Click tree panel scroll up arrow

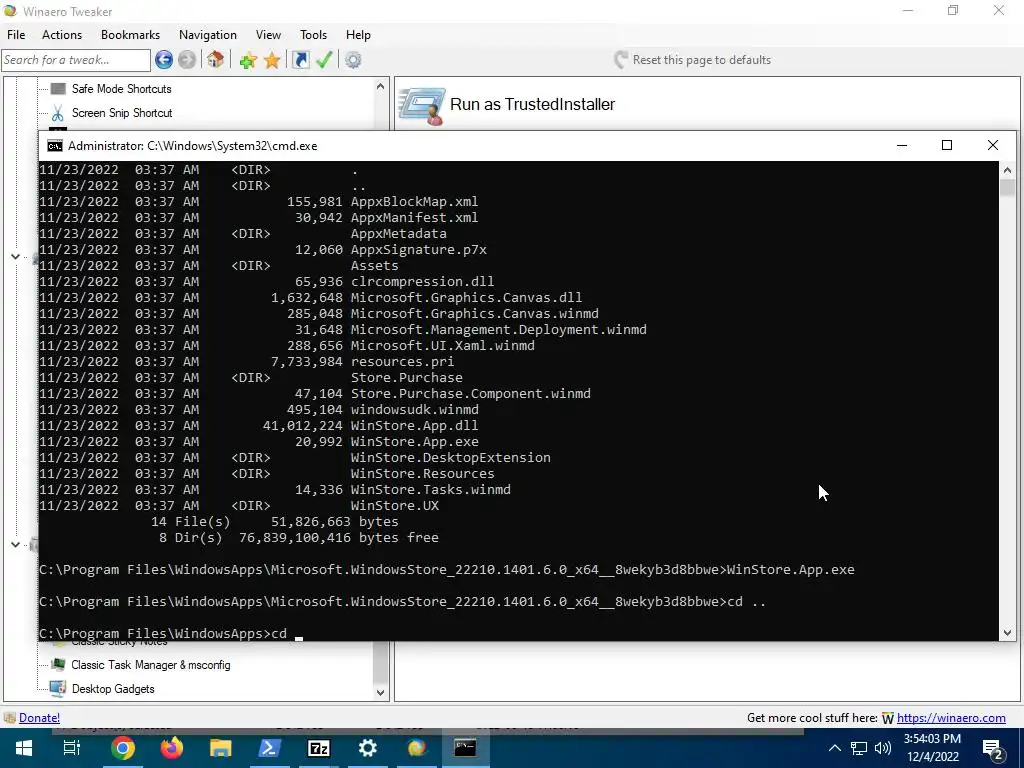pyautogui.click(x=381, y=86)
